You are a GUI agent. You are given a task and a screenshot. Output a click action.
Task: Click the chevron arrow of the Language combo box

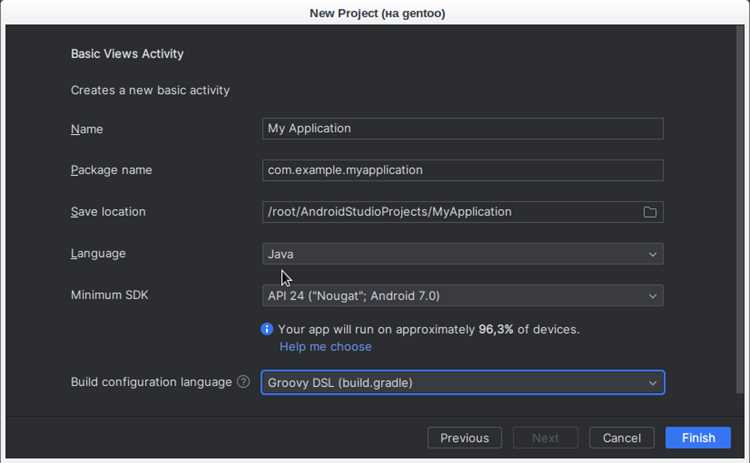point(652,254)
